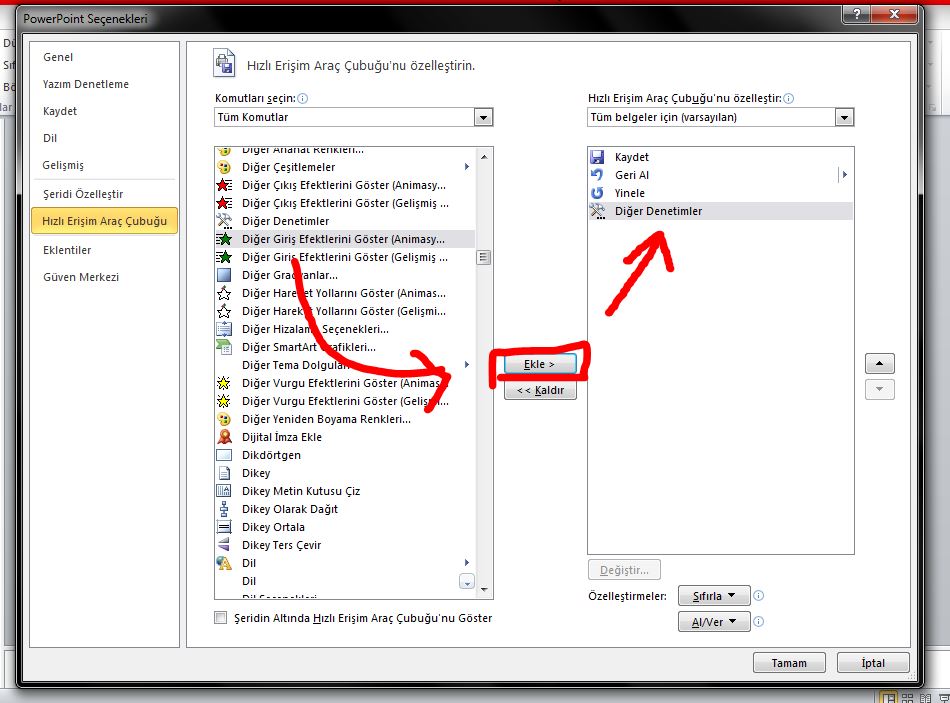
Task: Expand the Diğer Çeşitlemeler submenu arrow
Action: pyautogui.click(x=467, y=167)
